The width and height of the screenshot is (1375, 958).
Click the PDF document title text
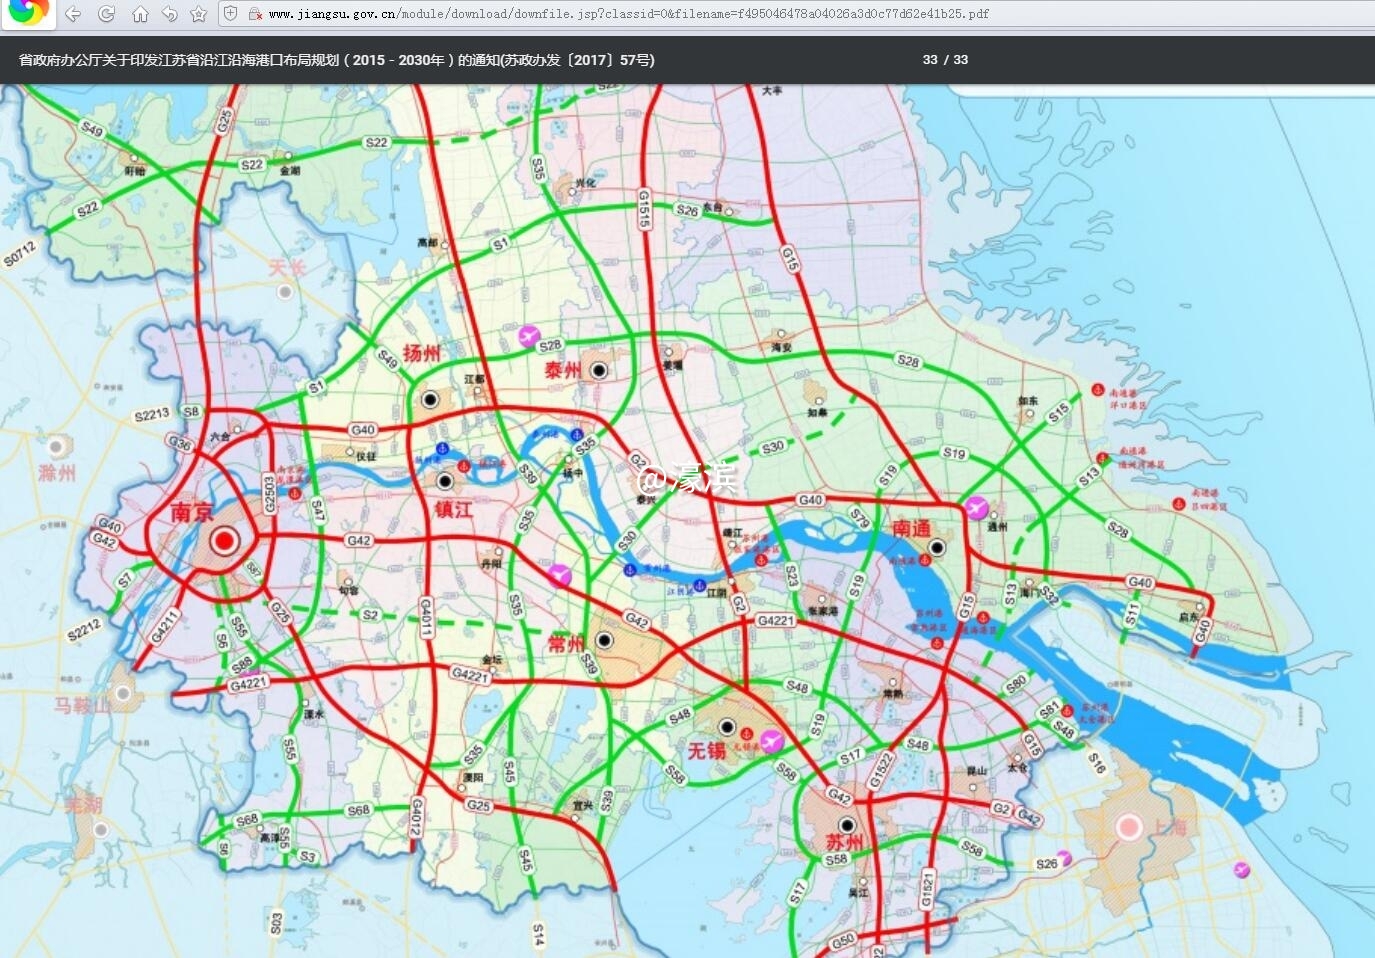[337, 60]
